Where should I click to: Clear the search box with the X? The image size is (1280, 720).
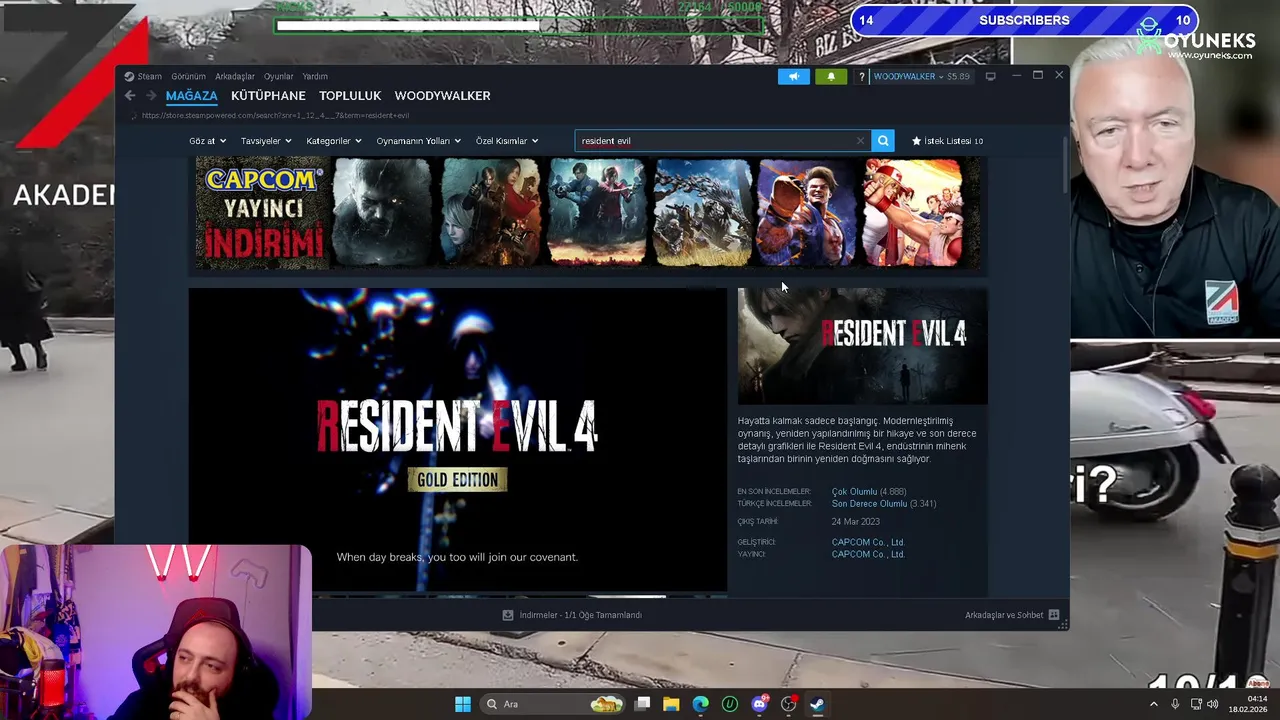[x=860, y=141]
